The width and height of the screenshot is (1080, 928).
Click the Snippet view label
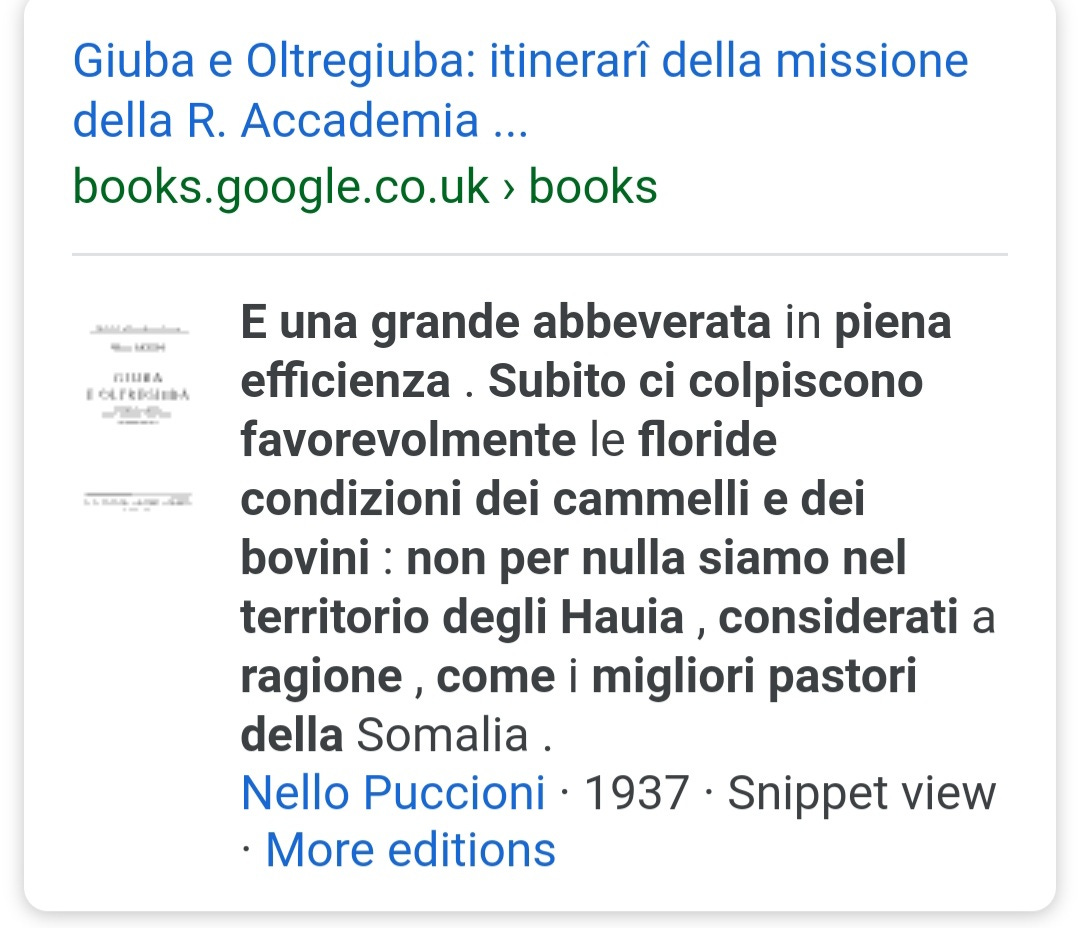click(862, 793)
